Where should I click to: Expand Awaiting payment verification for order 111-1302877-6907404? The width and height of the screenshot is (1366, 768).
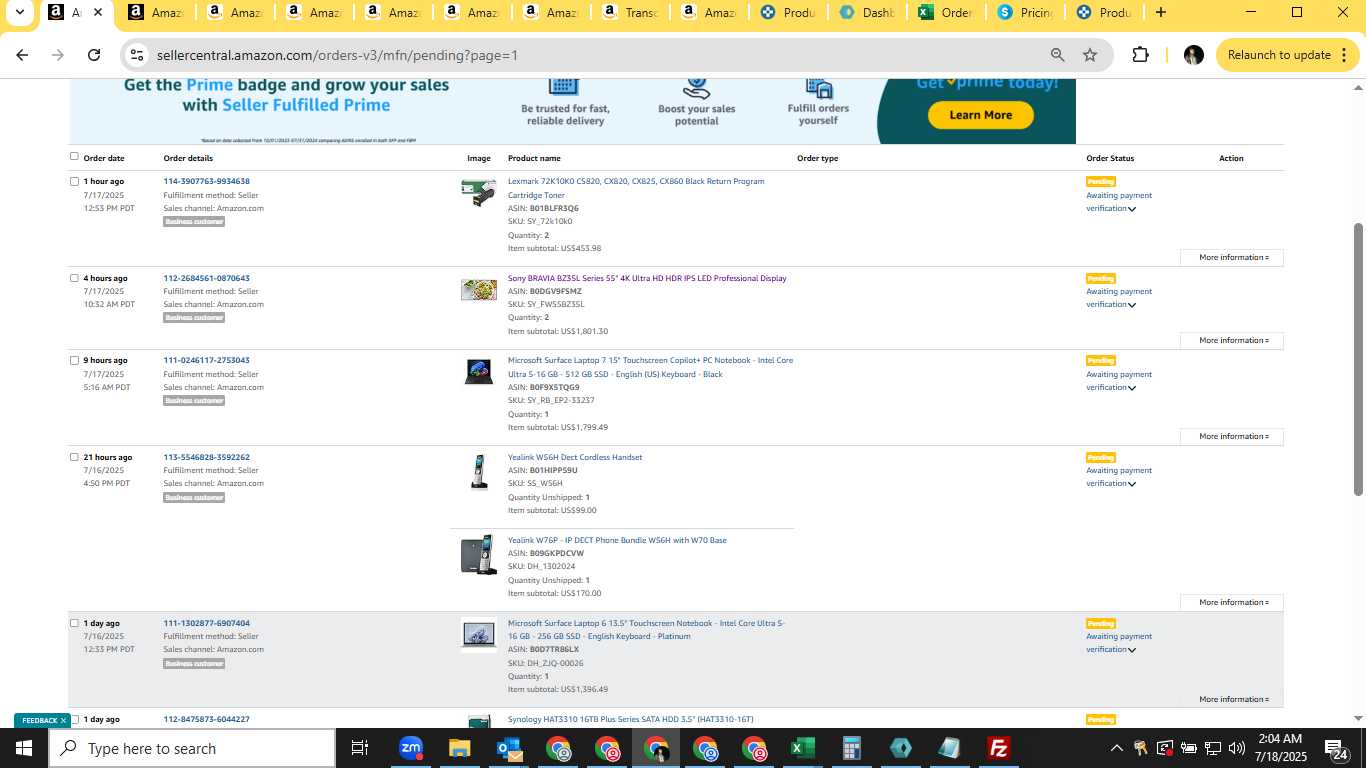[1132, 650]
